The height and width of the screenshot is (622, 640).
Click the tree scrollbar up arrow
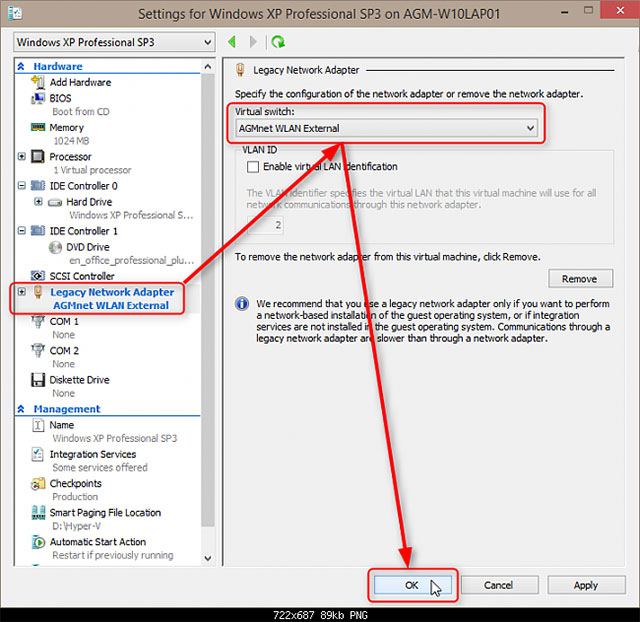pos(208,67)
